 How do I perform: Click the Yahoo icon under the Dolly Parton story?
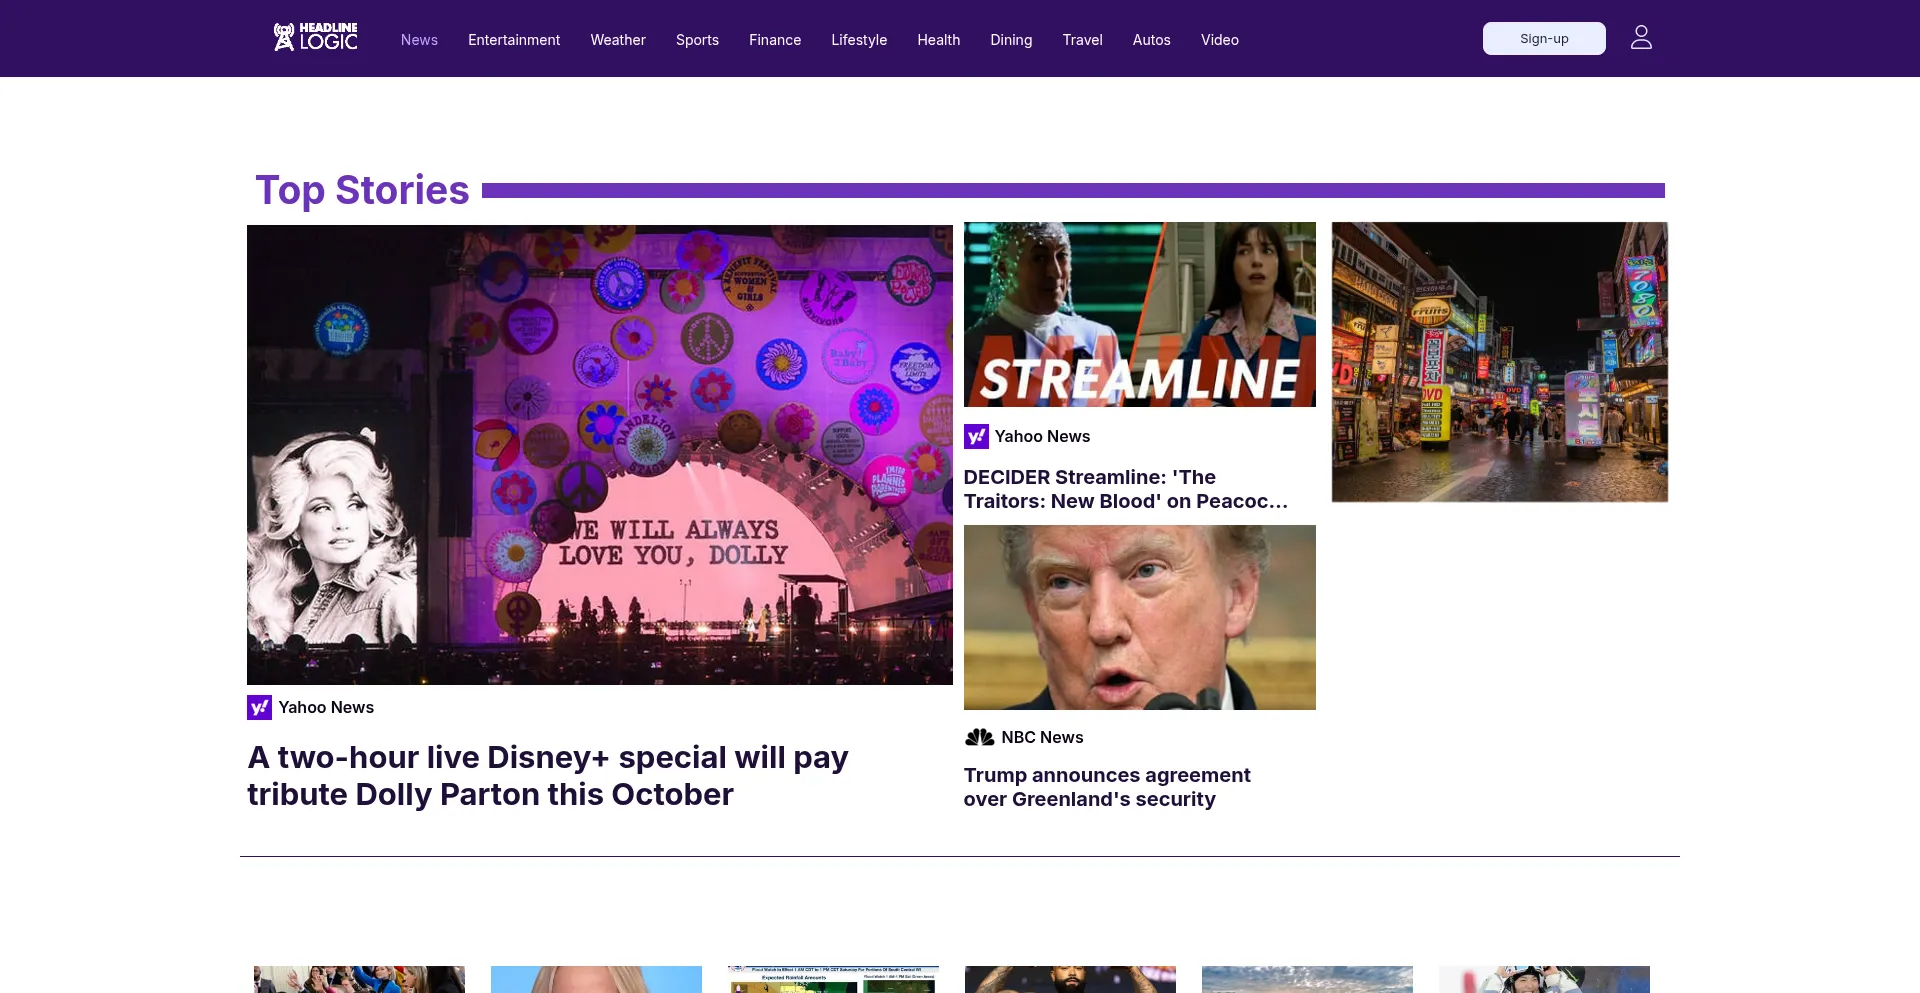(x=259, y=707)
